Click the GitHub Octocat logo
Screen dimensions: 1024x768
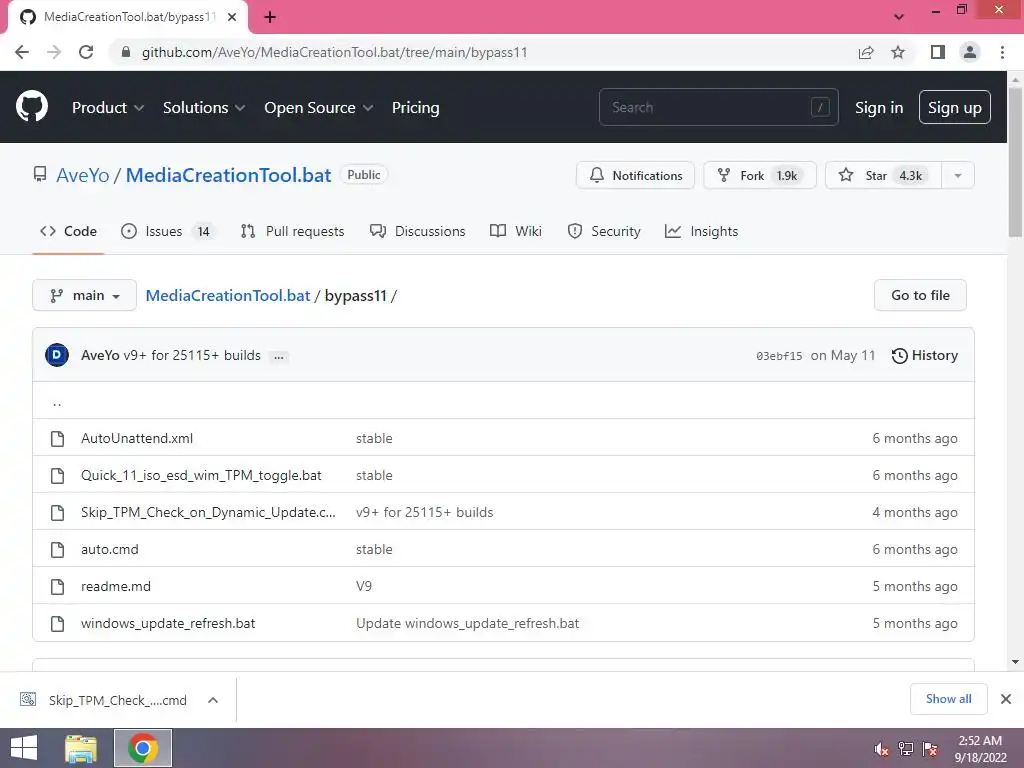(32, 106)
